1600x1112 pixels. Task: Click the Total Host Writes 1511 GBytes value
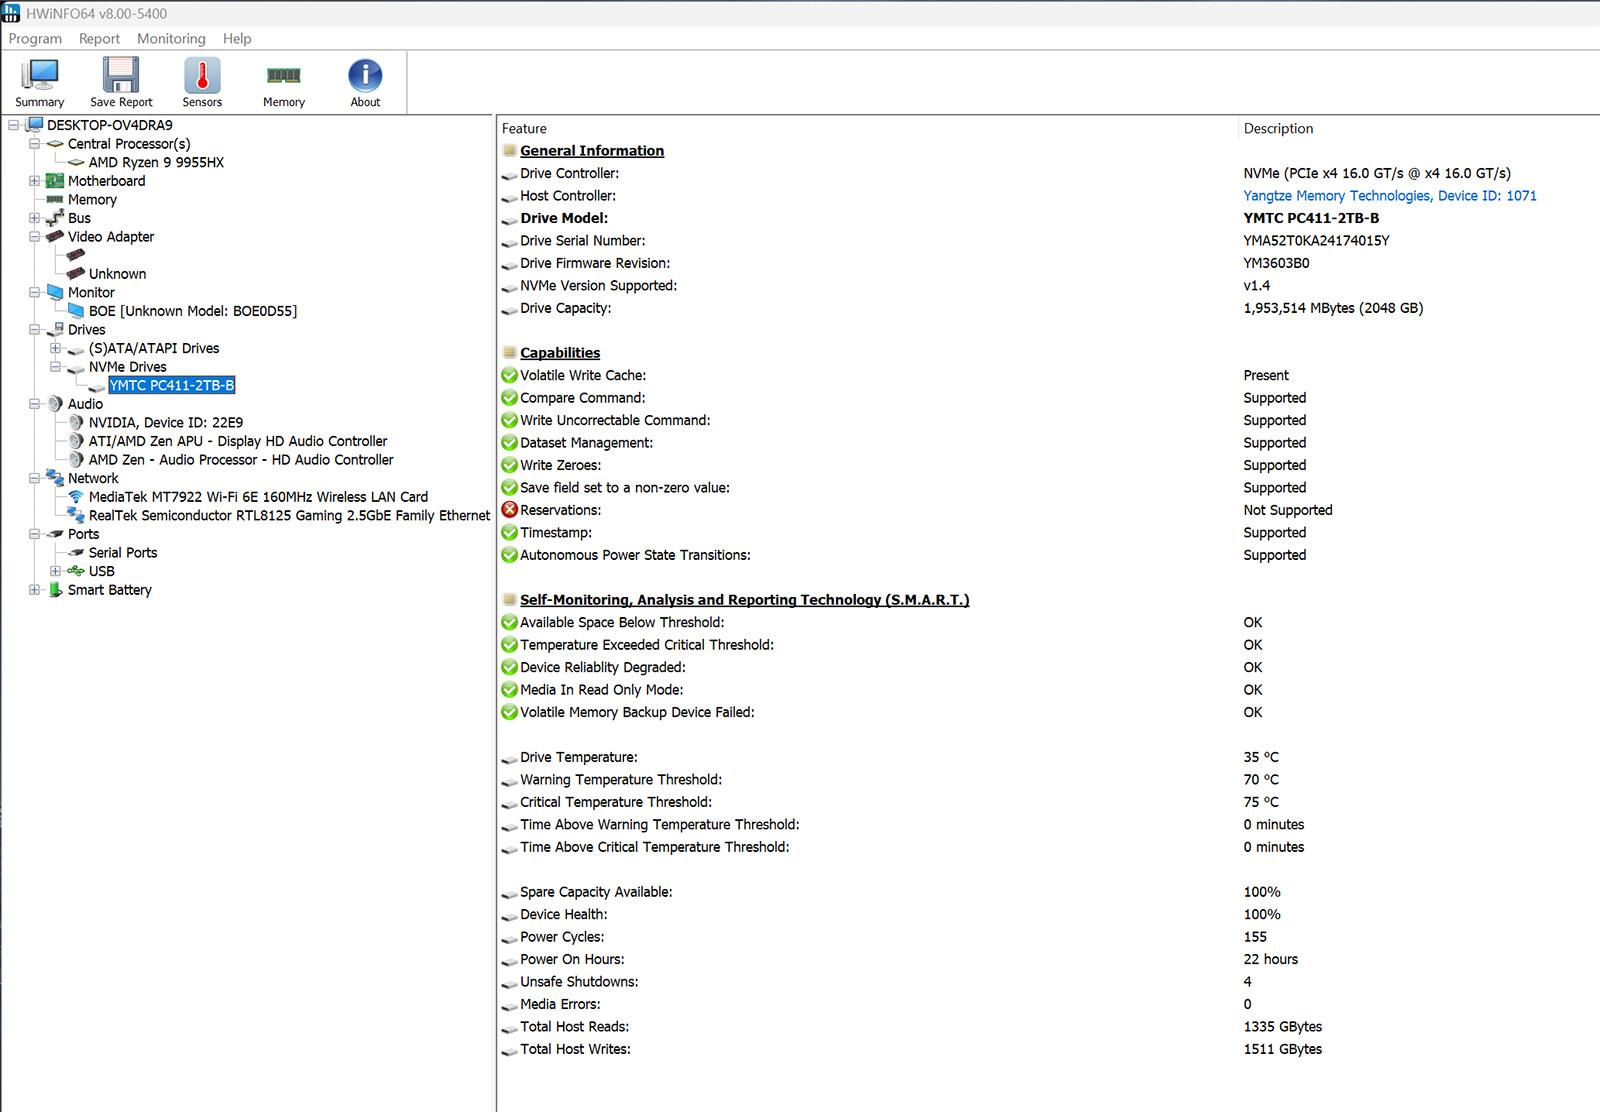pos(1283,1049)
